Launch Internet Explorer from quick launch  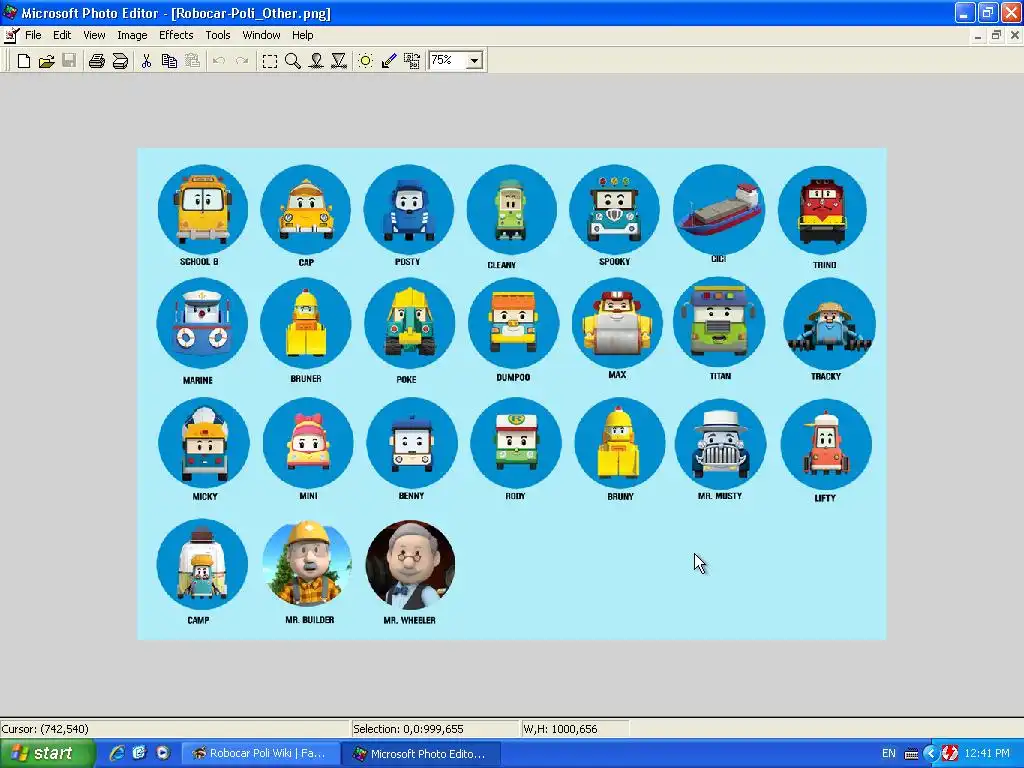coord(116,753)
